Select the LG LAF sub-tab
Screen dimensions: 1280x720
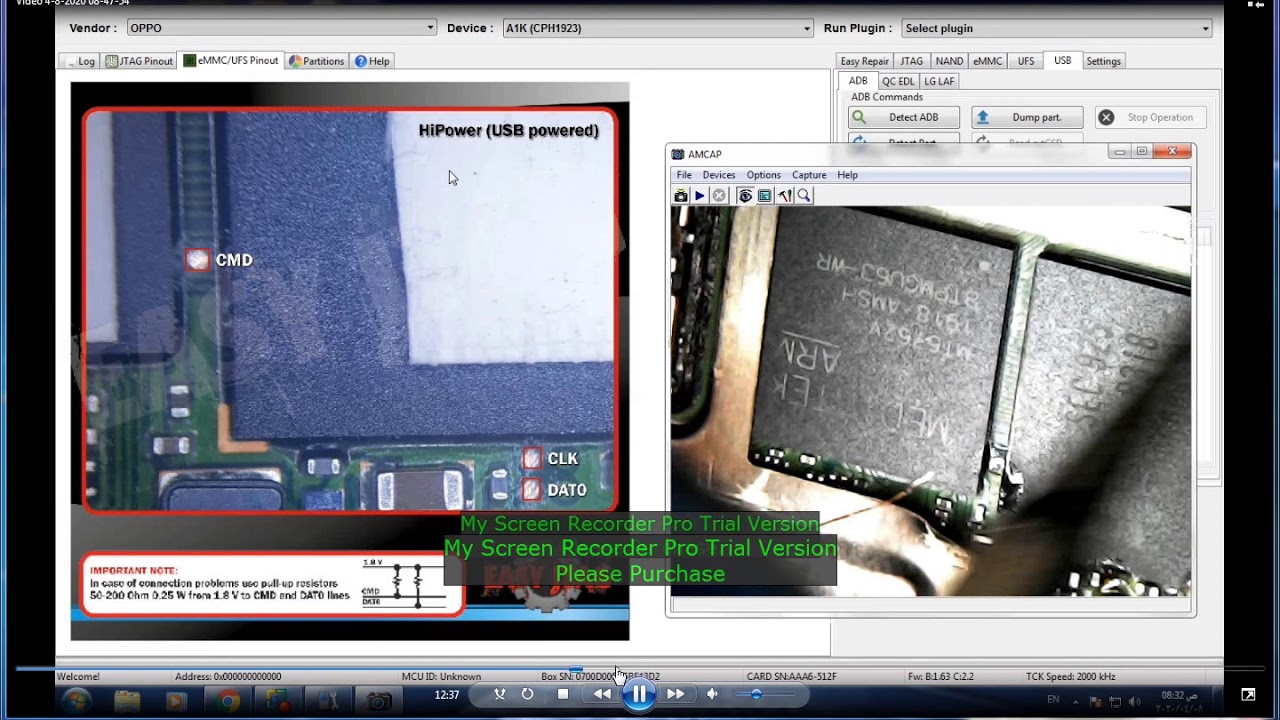click(x=939, y=81)
